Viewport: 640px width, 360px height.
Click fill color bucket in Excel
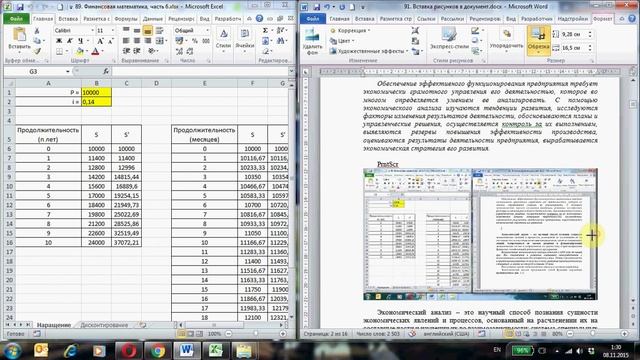coord(80,51)
